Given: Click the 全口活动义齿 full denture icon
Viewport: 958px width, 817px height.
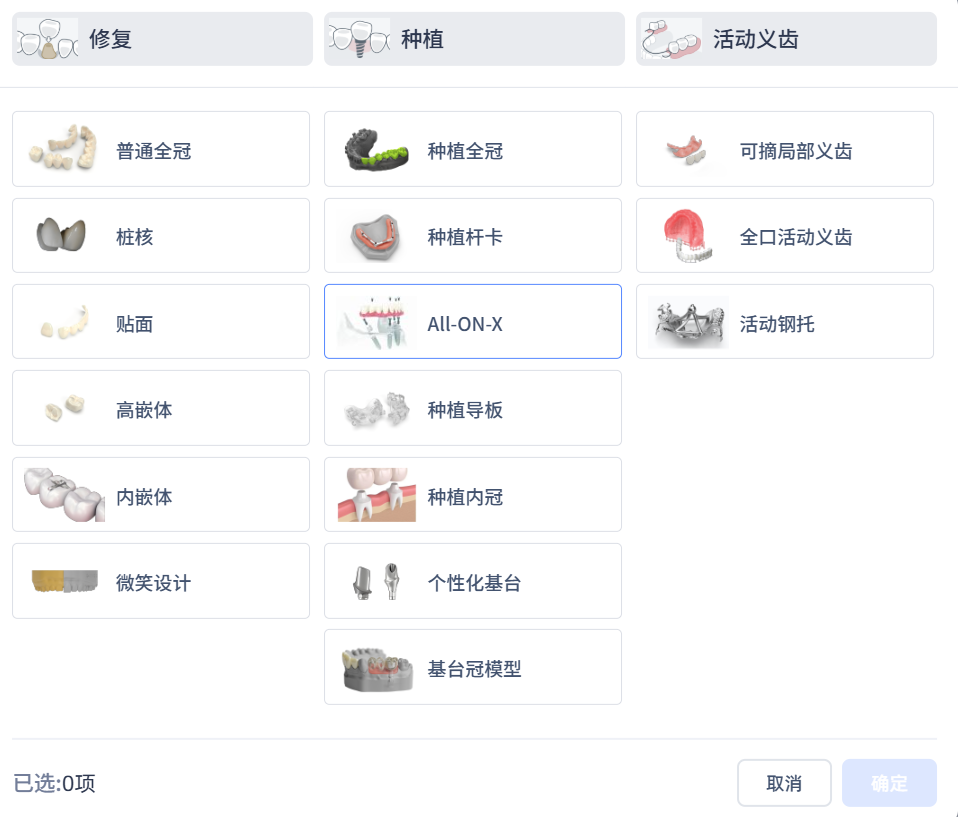Looking at the screenshot, I should (688, 236).
